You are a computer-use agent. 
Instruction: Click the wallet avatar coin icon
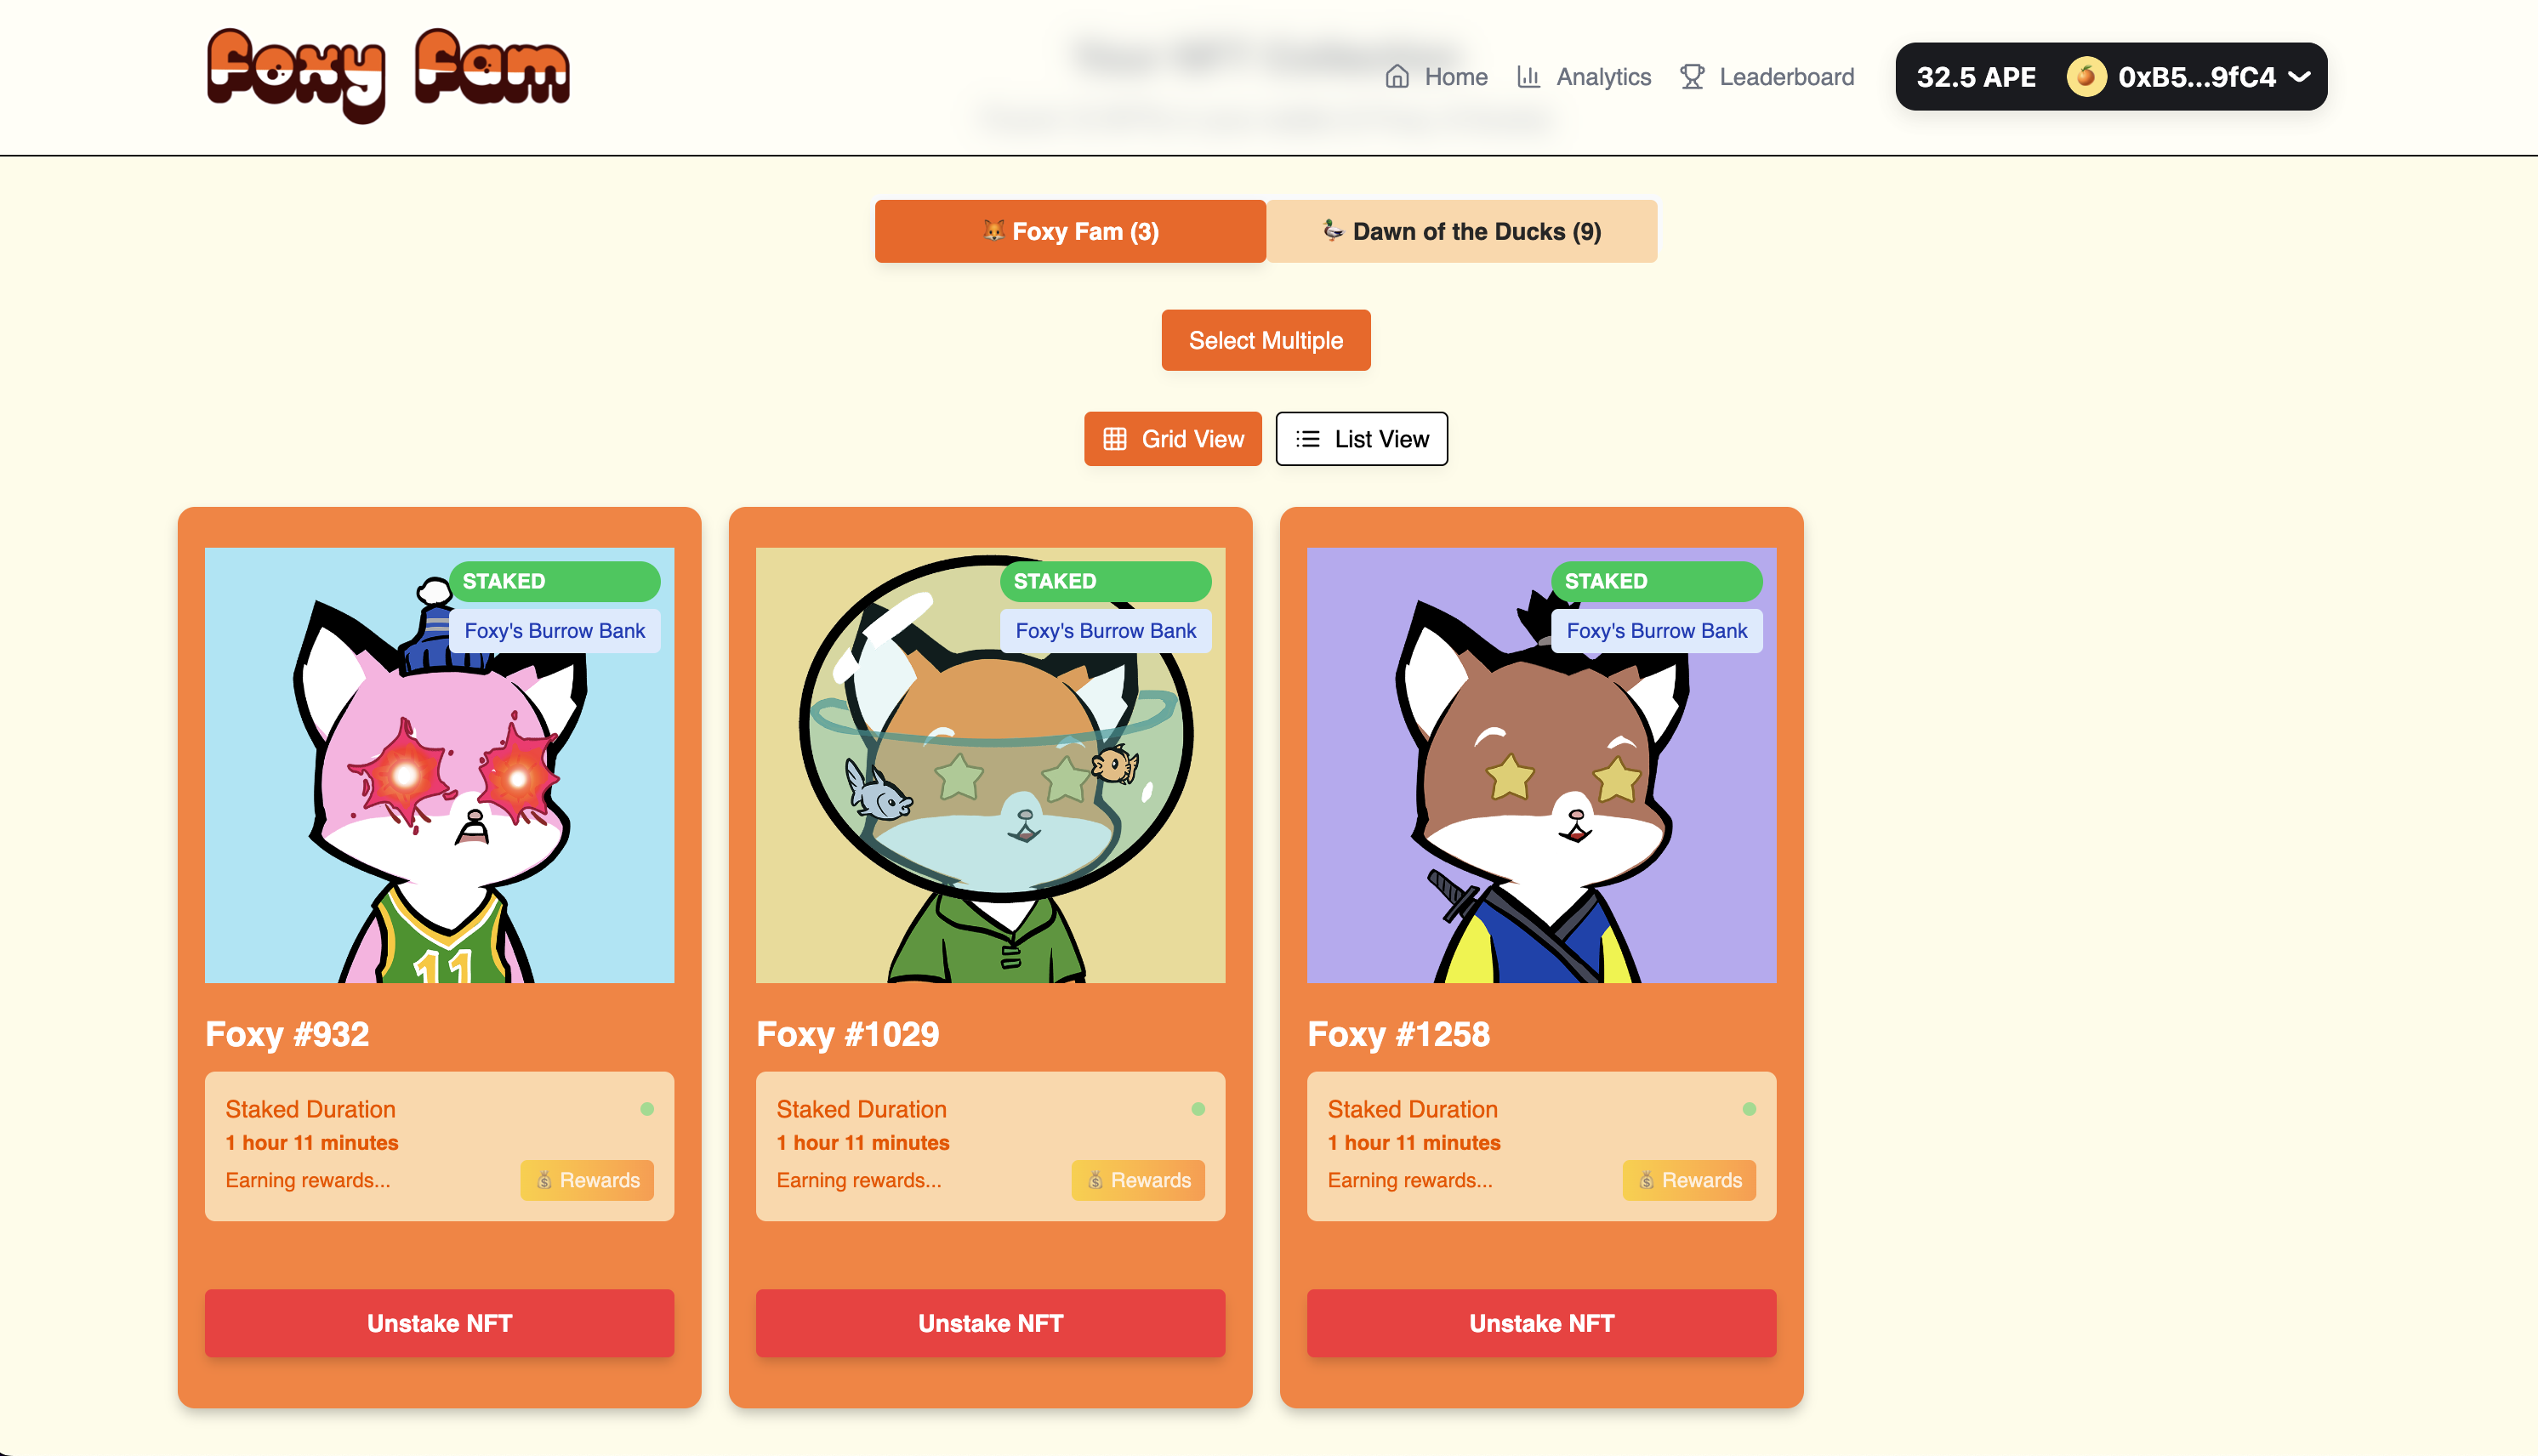click(2086, 77)
